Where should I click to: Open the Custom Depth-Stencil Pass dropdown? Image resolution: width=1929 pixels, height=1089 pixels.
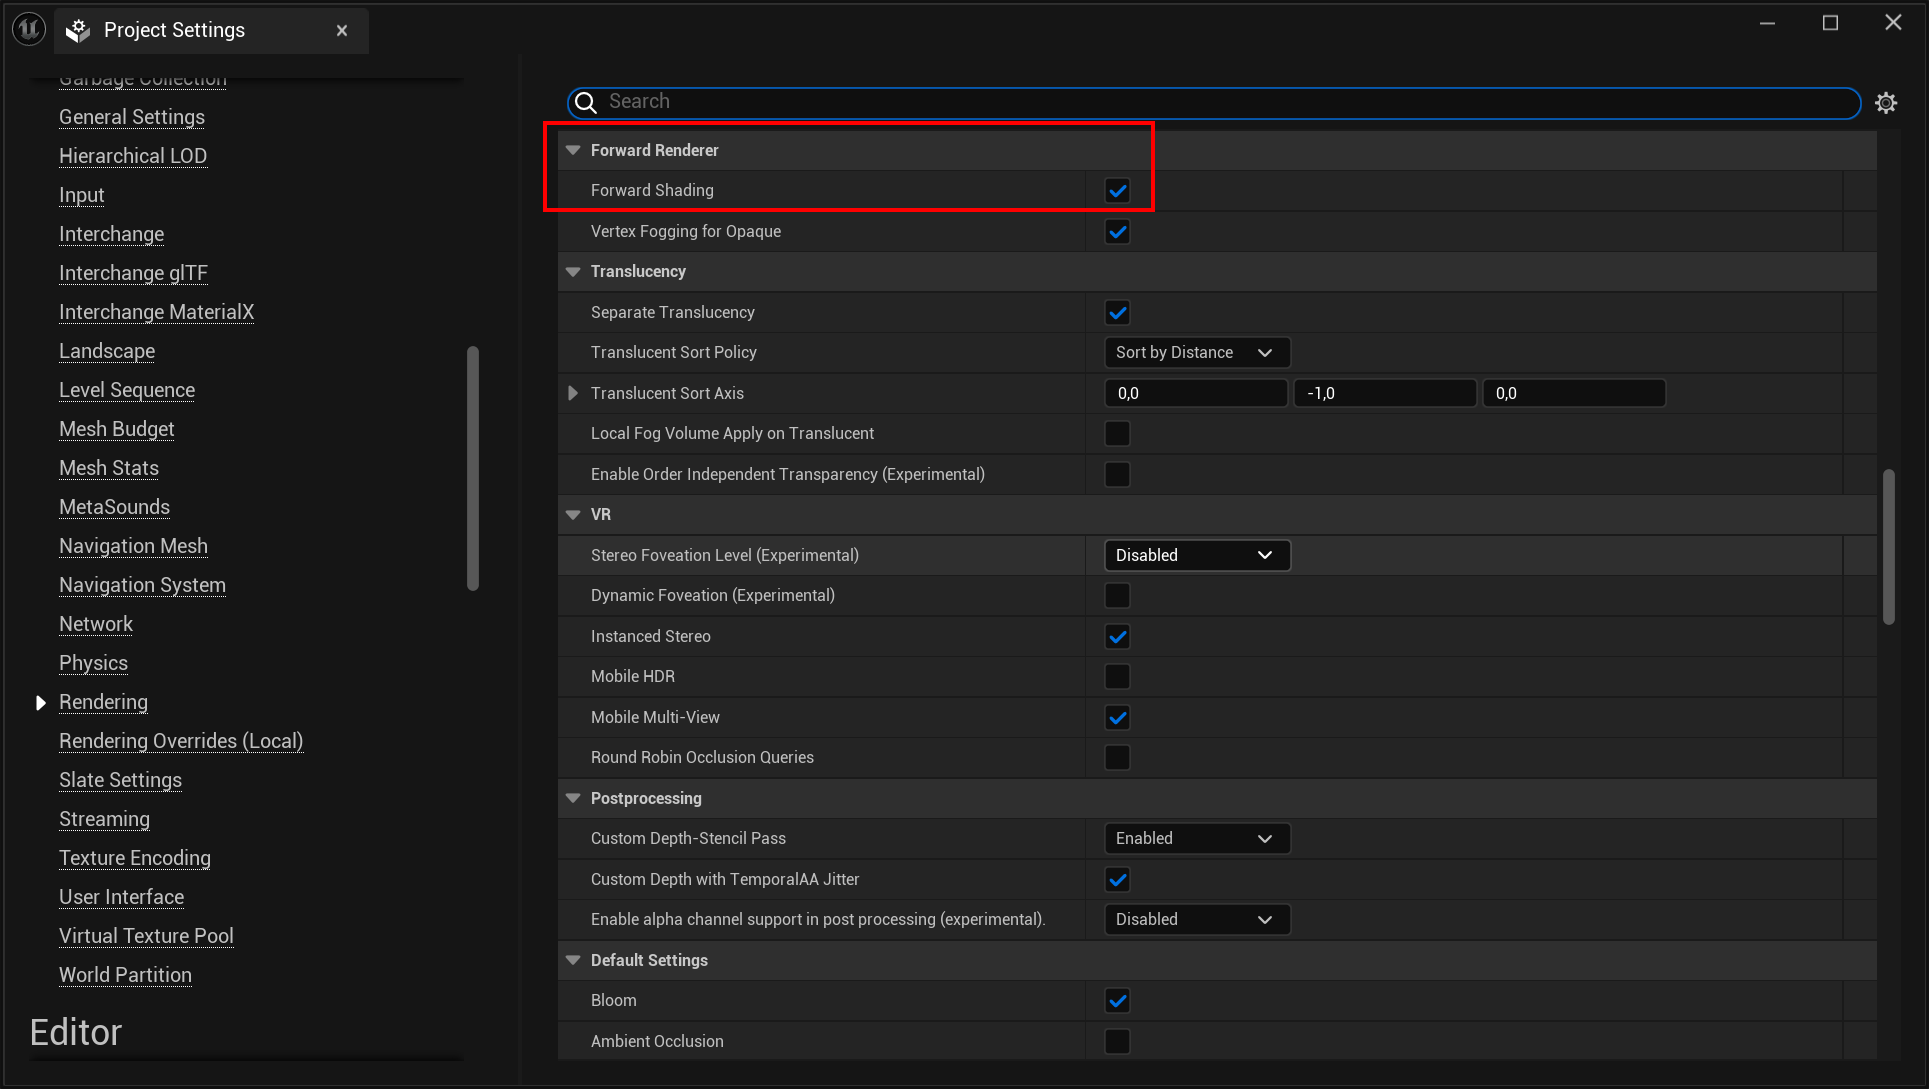coord(1196,838)
